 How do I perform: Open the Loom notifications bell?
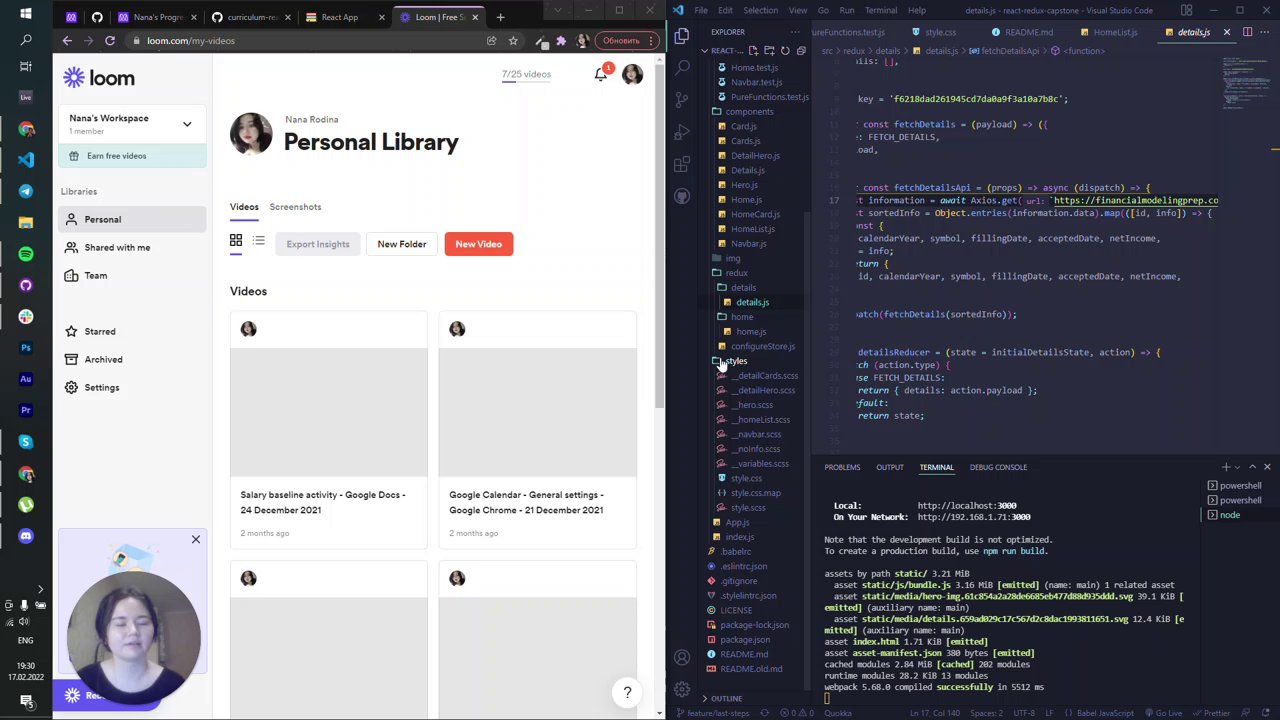coord(601,74)
